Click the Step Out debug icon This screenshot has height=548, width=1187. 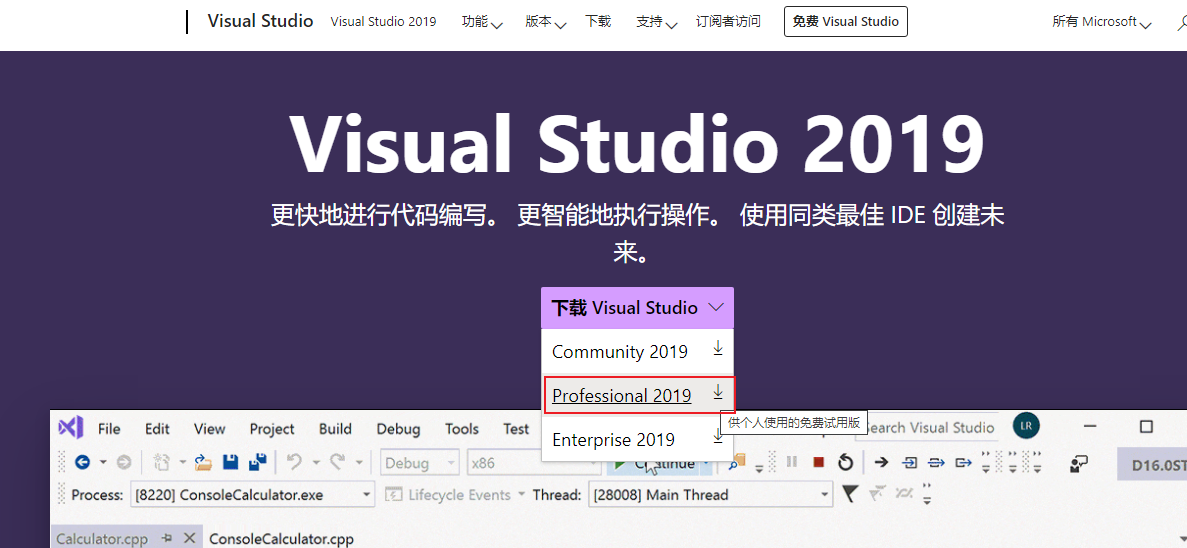click(963, 462)
